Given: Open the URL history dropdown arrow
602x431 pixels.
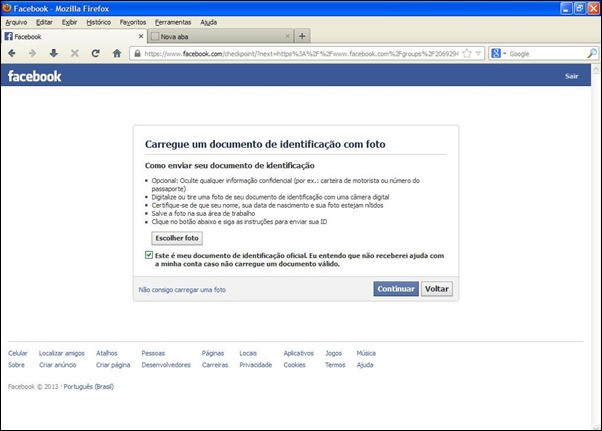Looking at the screenshot, I should click(478, 54).
